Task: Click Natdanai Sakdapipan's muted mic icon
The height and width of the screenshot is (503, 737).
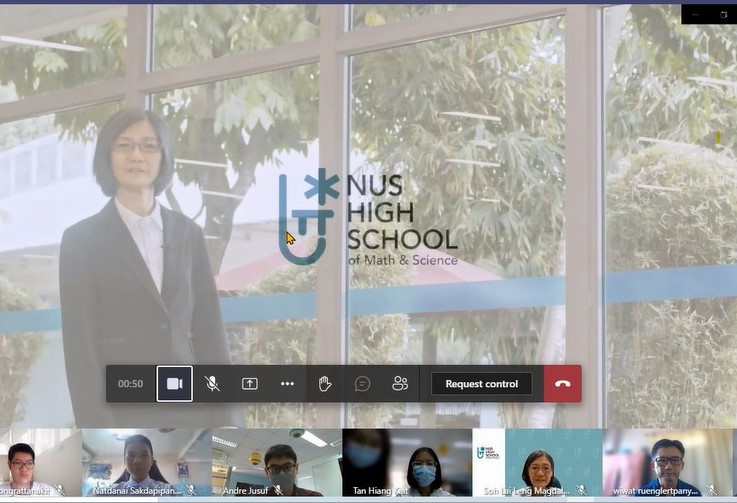Action: (x=191, y=490)
